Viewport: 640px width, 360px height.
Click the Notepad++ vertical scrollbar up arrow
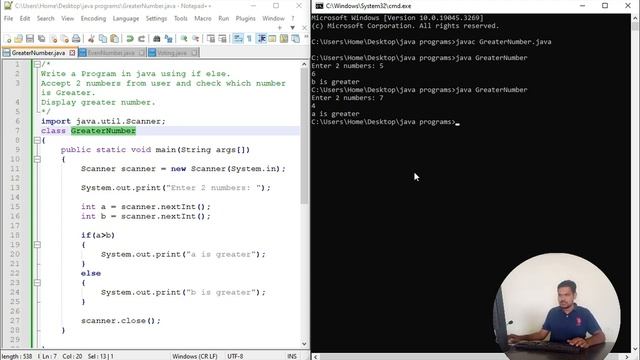(x=304, y=64)
